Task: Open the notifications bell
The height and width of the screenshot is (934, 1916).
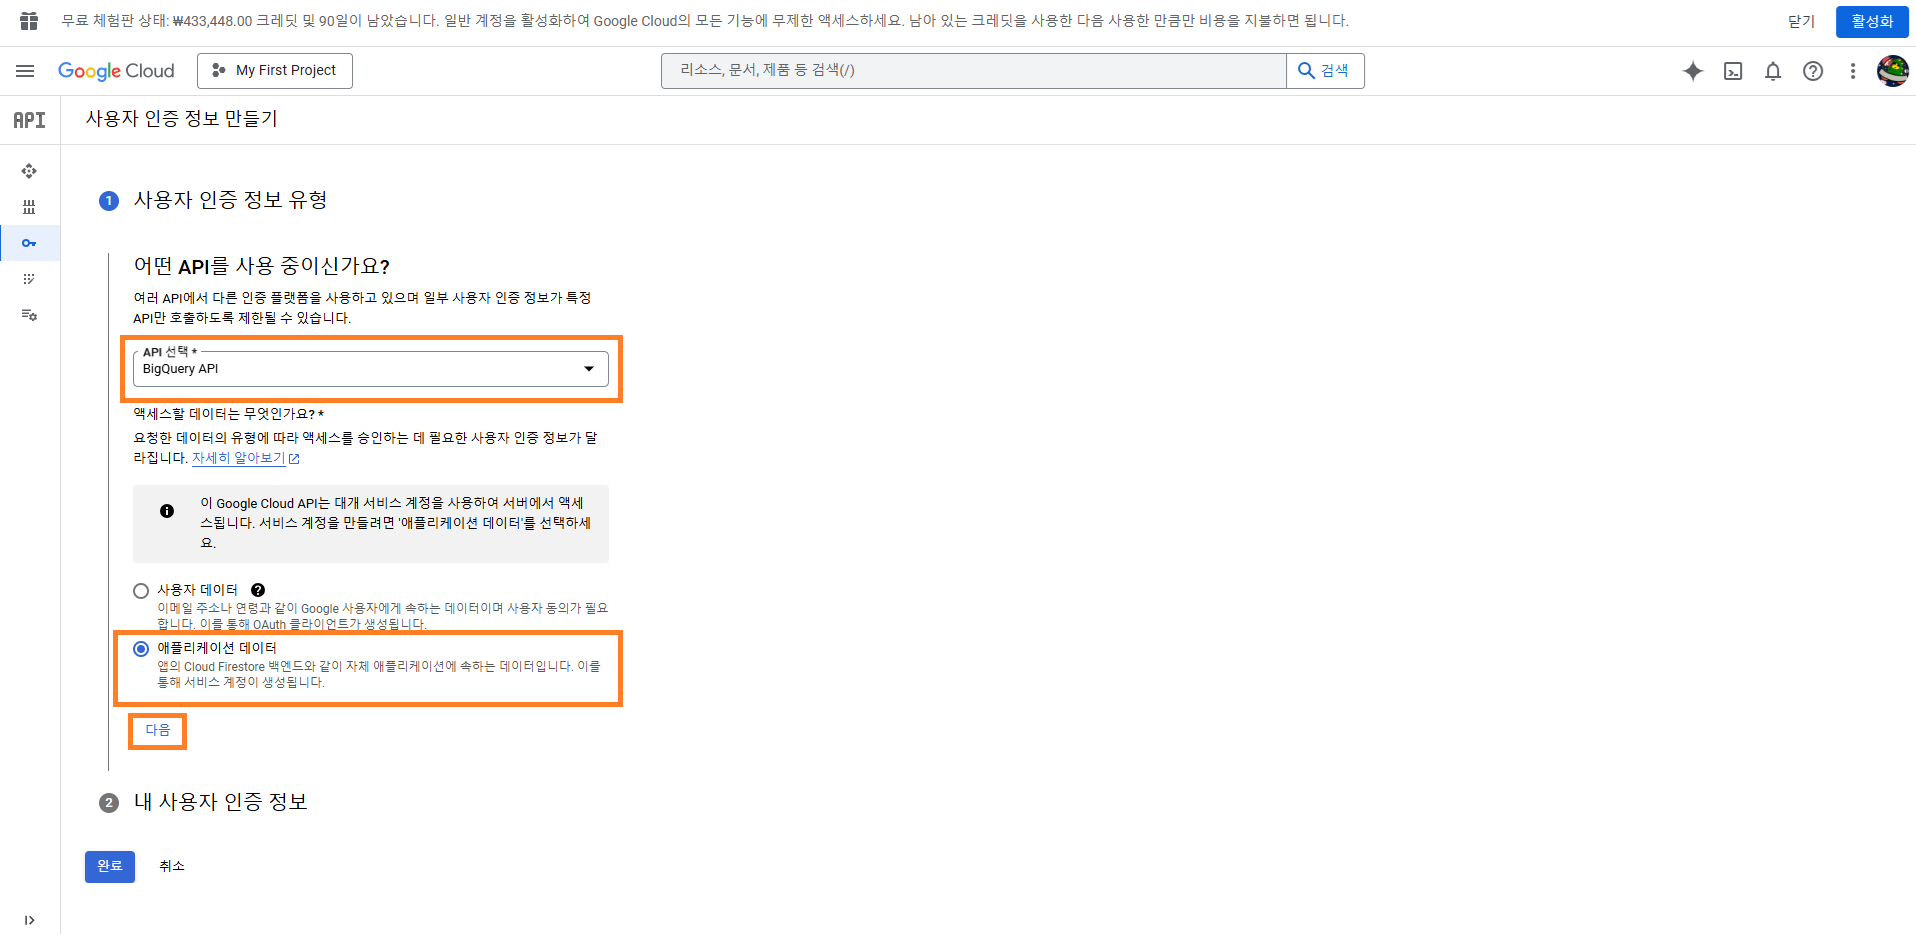Action: coord(1773,71)
